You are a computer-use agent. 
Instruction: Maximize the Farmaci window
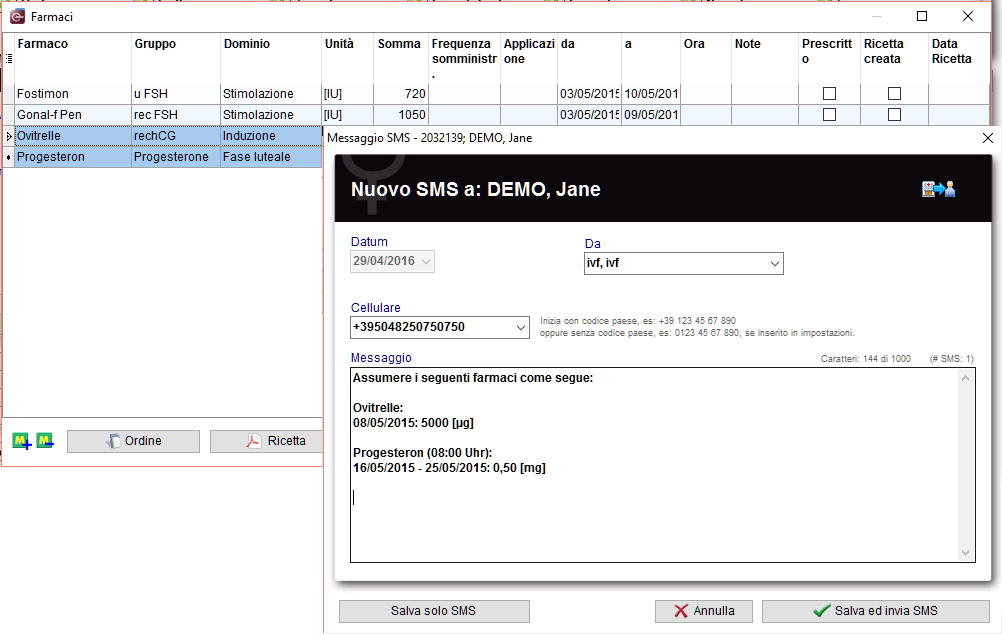[x=921, y=16]
